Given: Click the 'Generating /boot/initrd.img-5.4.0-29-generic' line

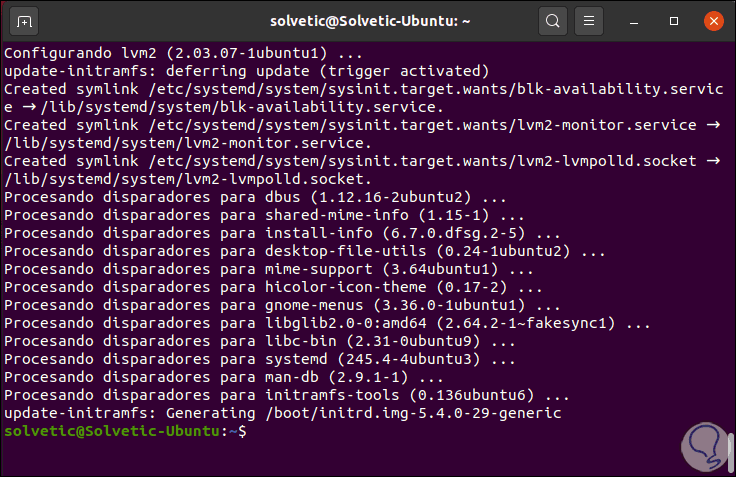Looking at the screenshot, I should tap(283, 413).
